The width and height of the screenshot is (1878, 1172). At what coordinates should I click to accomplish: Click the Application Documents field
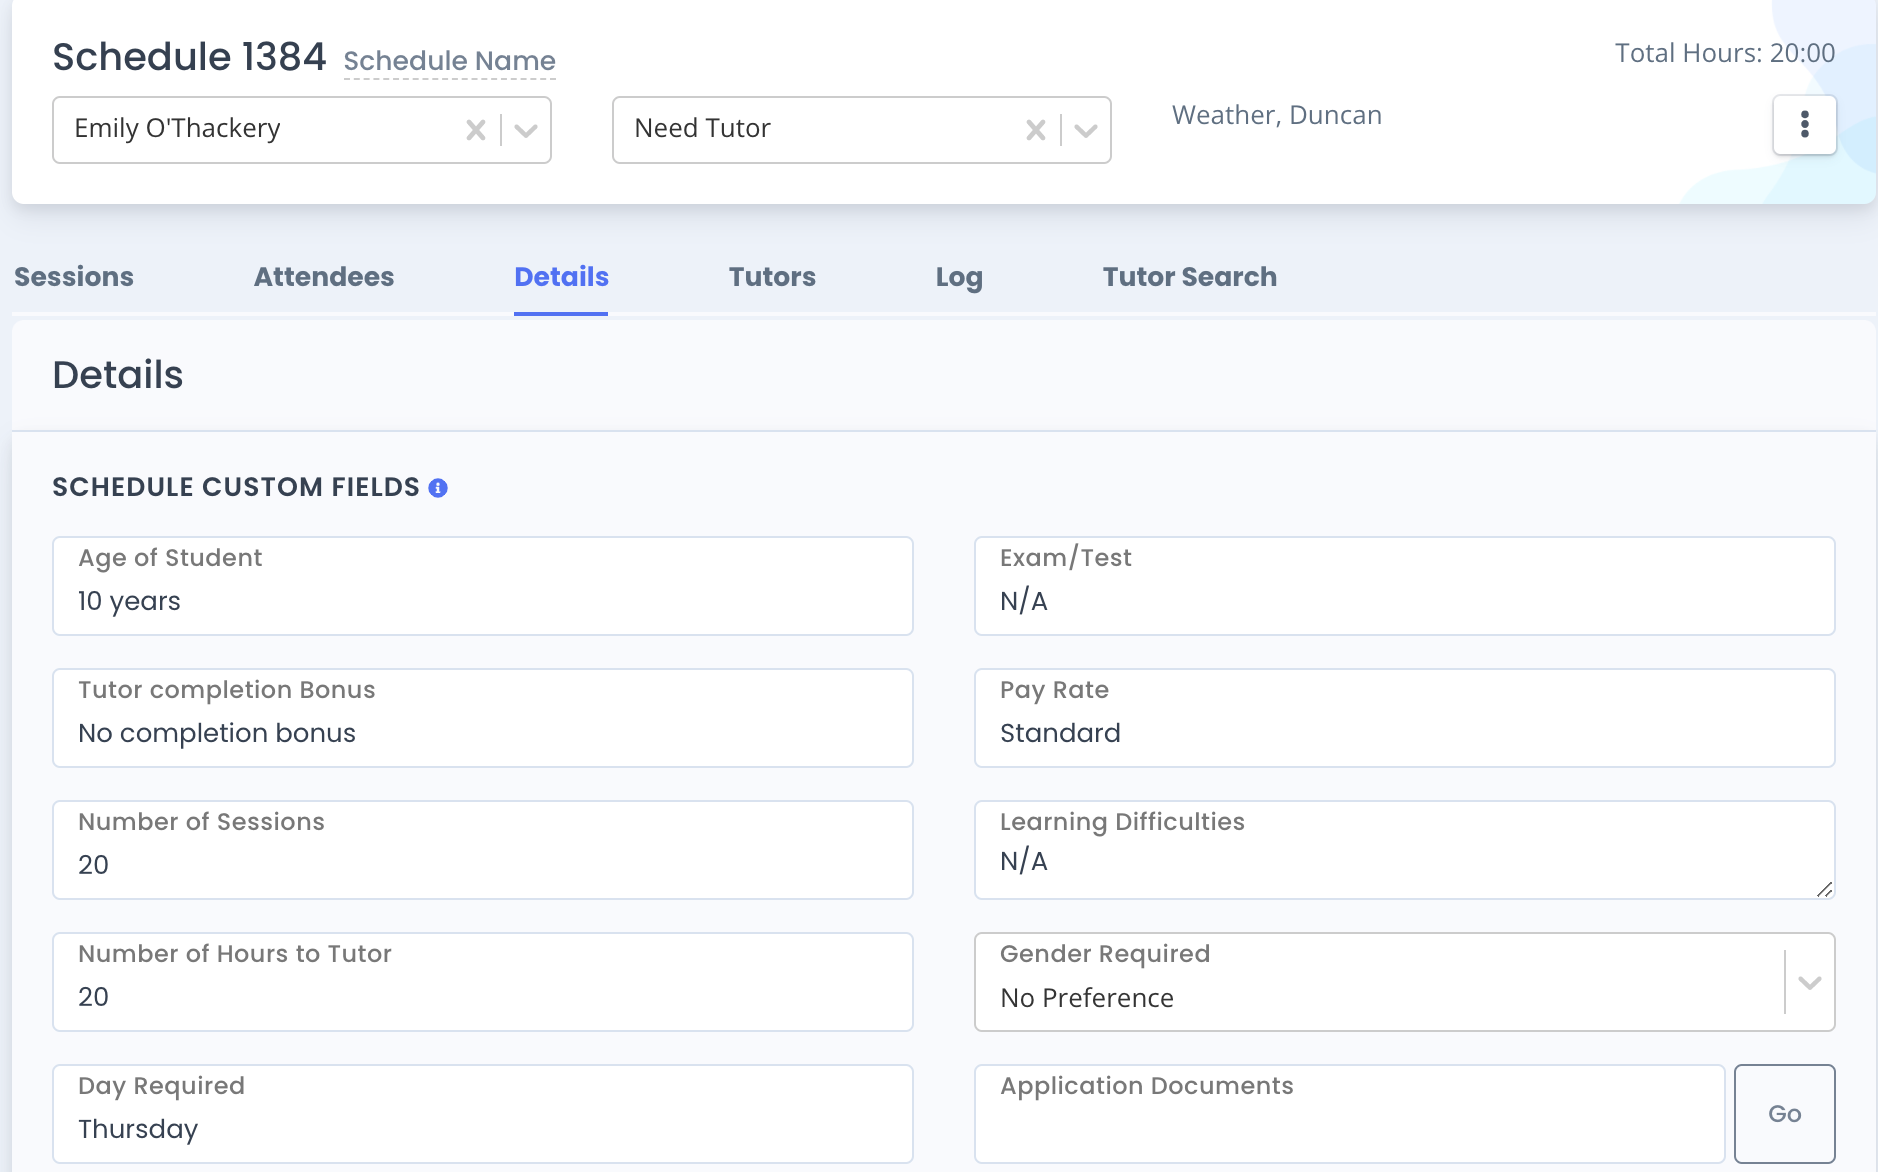pyautogui.click(x=1349, y=1114)
